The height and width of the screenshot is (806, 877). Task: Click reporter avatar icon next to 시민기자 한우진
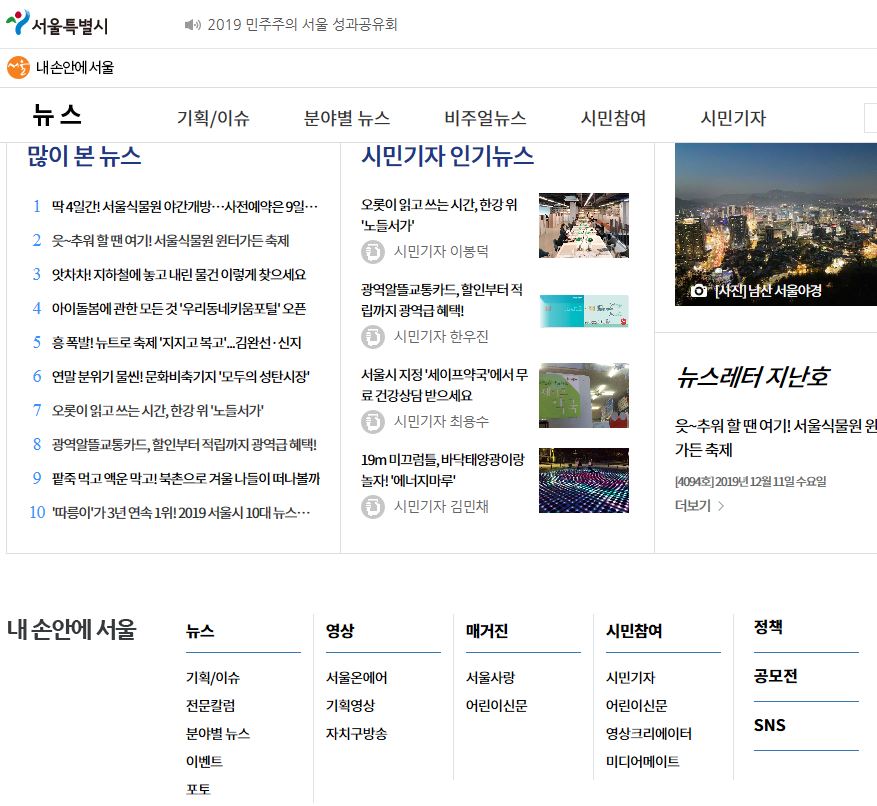pos(373,337)
